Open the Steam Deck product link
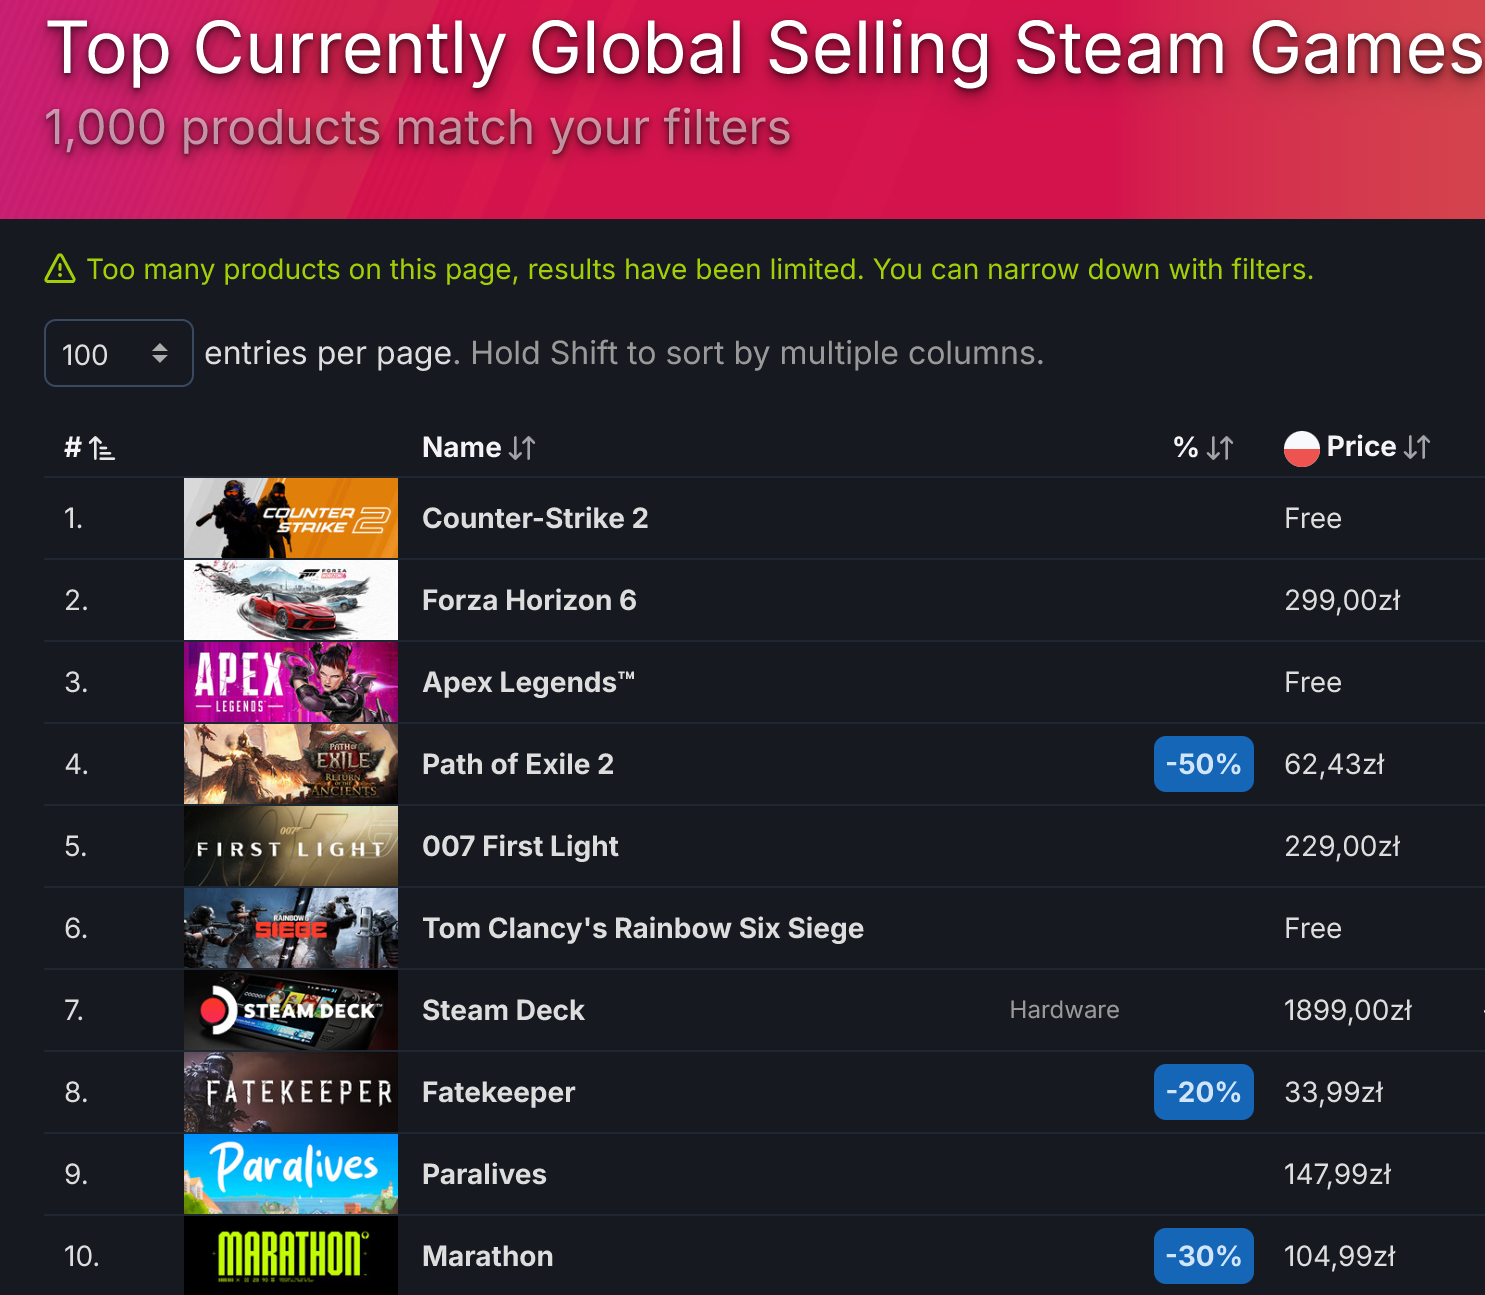1485x1295 pixels. click(503, 1010)
